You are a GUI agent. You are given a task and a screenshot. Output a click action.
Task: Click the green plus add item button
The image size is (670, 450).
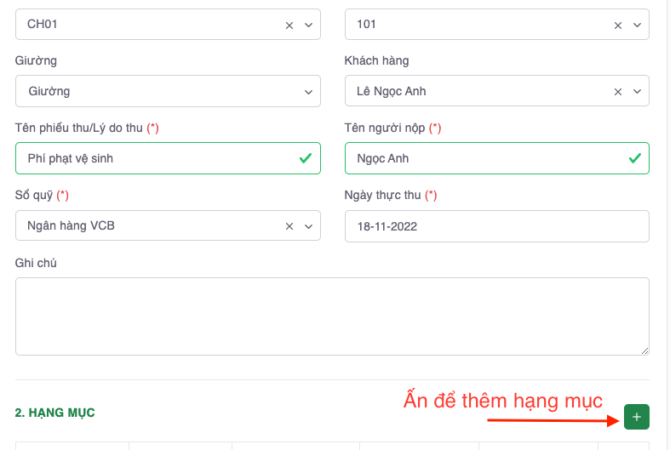(636, 416)
